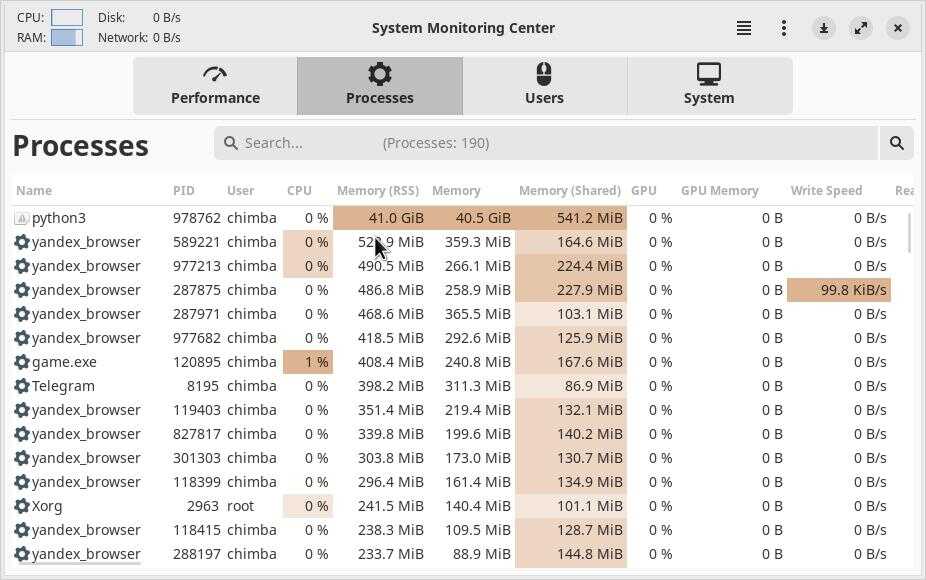Click the search magnifier button
This screenshot has width=926, height=580.
point(896,143)
